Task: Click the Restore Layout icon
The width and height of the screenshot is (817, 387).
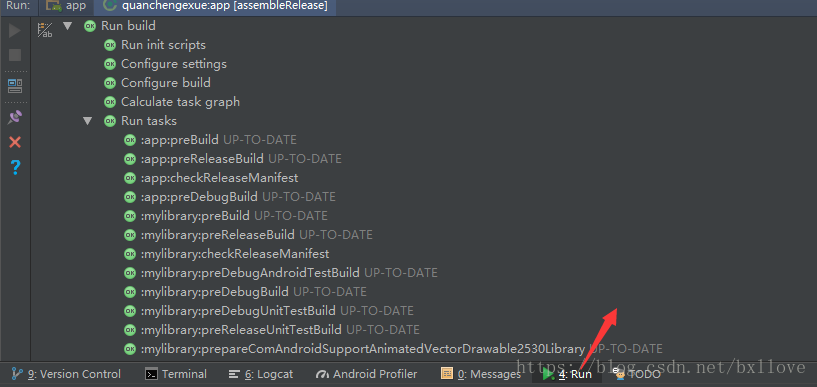Action: tap(15, 86)
